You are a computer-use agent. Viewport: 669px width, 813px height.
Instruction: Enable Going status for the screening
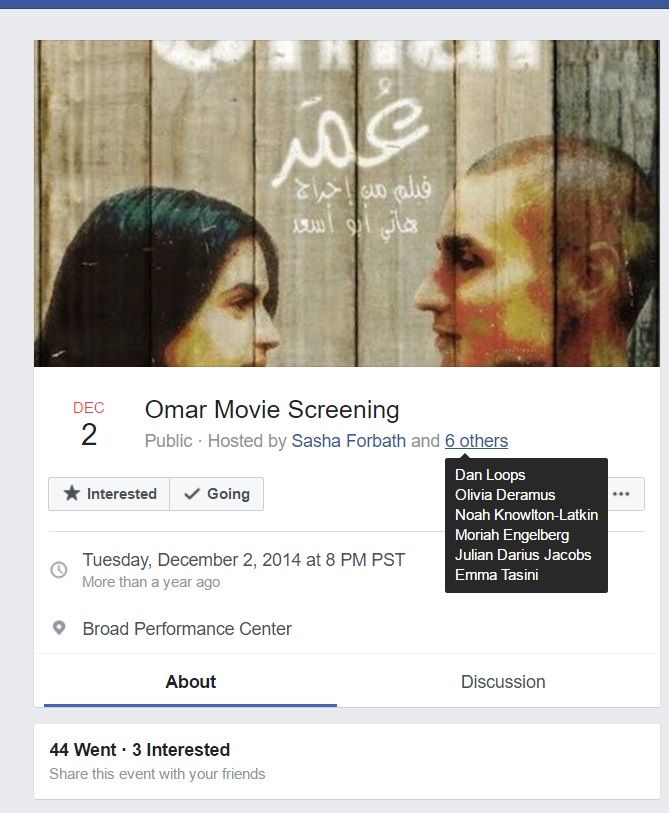coord(215,493)
